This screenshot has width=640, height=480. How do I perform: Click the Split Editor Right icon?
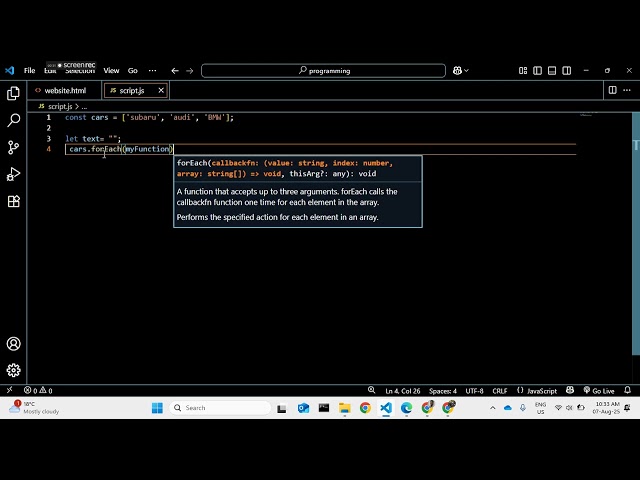pyautogui.click(x=613, y=90)
